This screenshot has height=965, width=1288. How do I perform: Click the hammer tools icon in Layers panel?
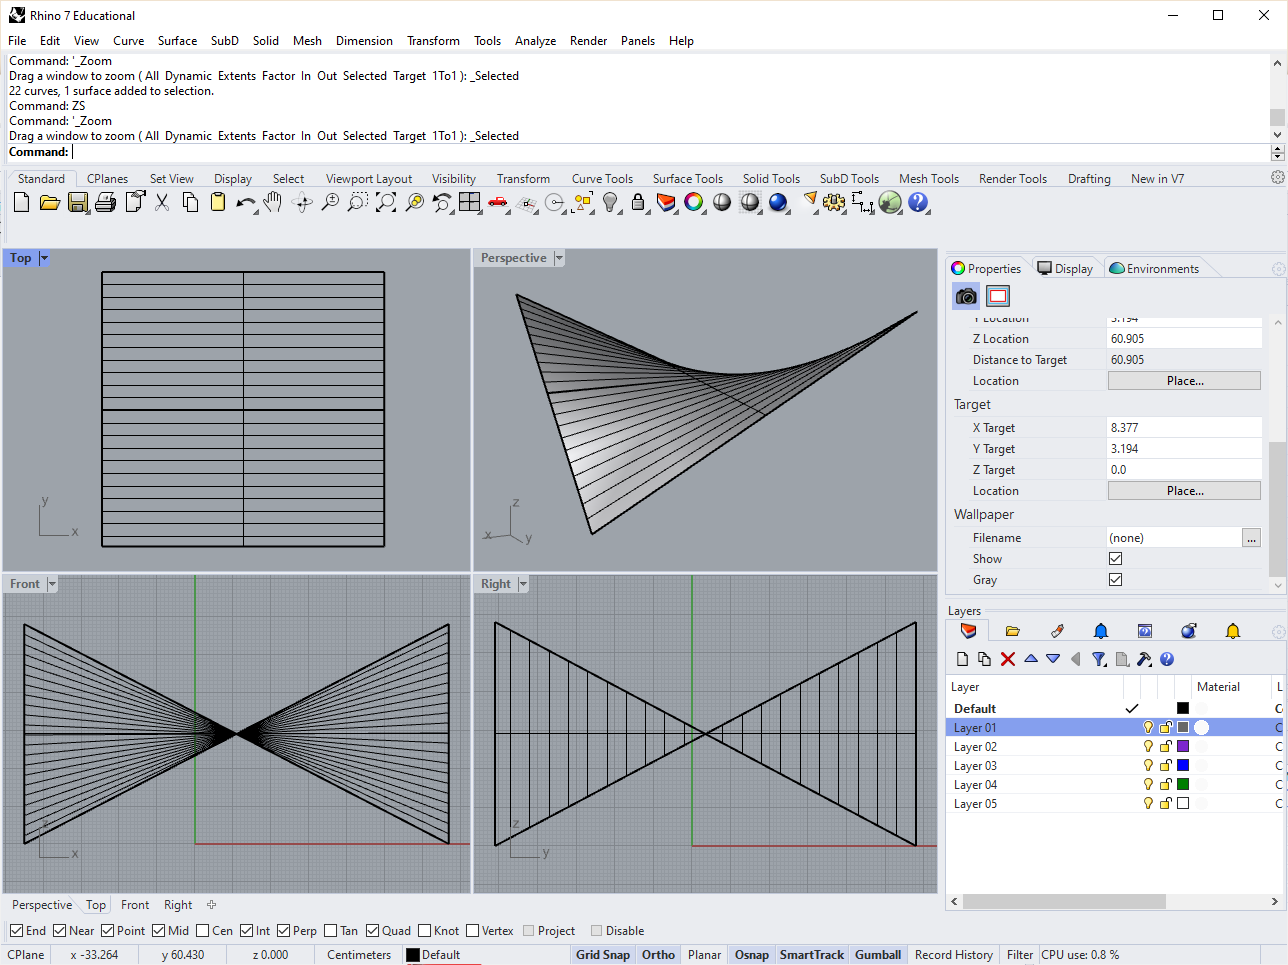(x=1144, y=659)
